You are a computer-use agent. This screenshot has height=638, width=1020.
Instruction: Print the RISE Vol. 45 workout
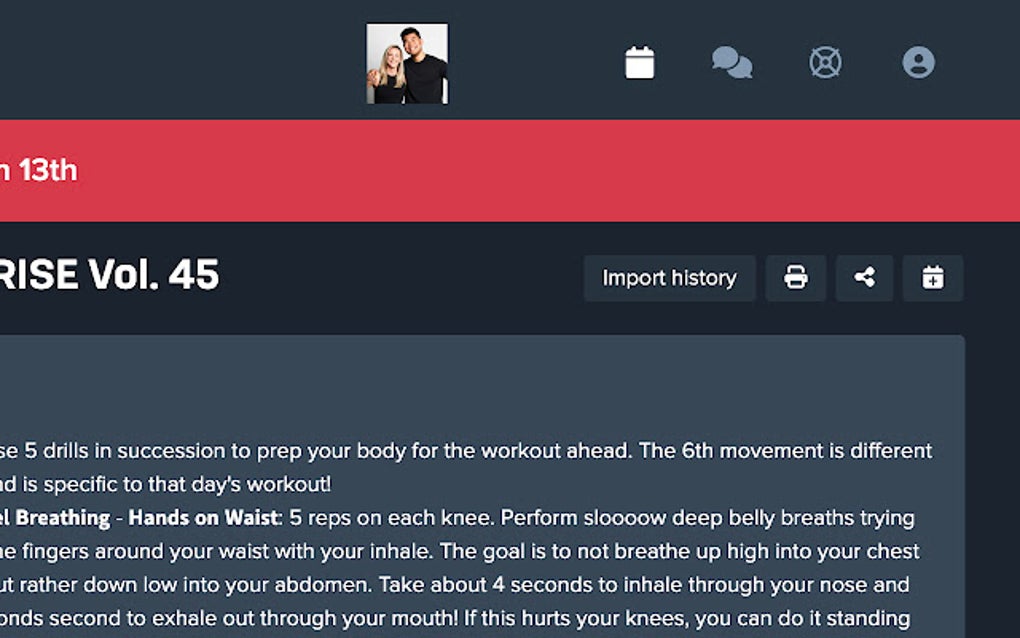click(796, 278)
